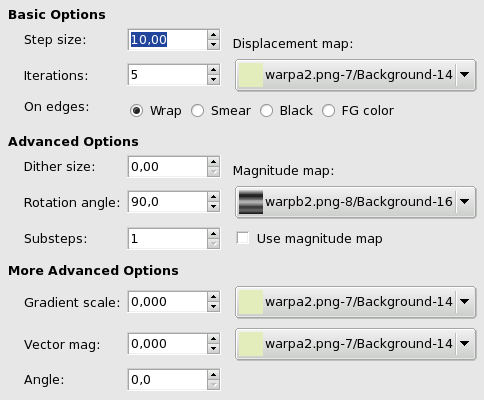
Task: Click the Angle input field
Action: pos(168,380)
